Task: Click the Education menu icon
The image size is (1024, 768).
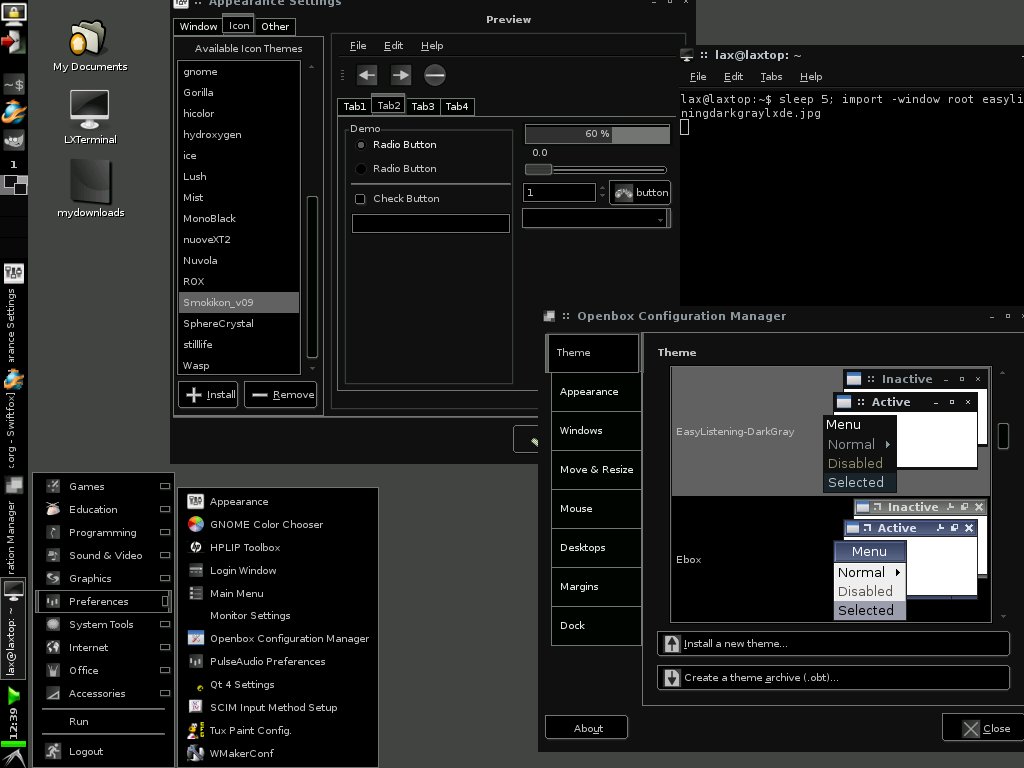Action: 54,509
